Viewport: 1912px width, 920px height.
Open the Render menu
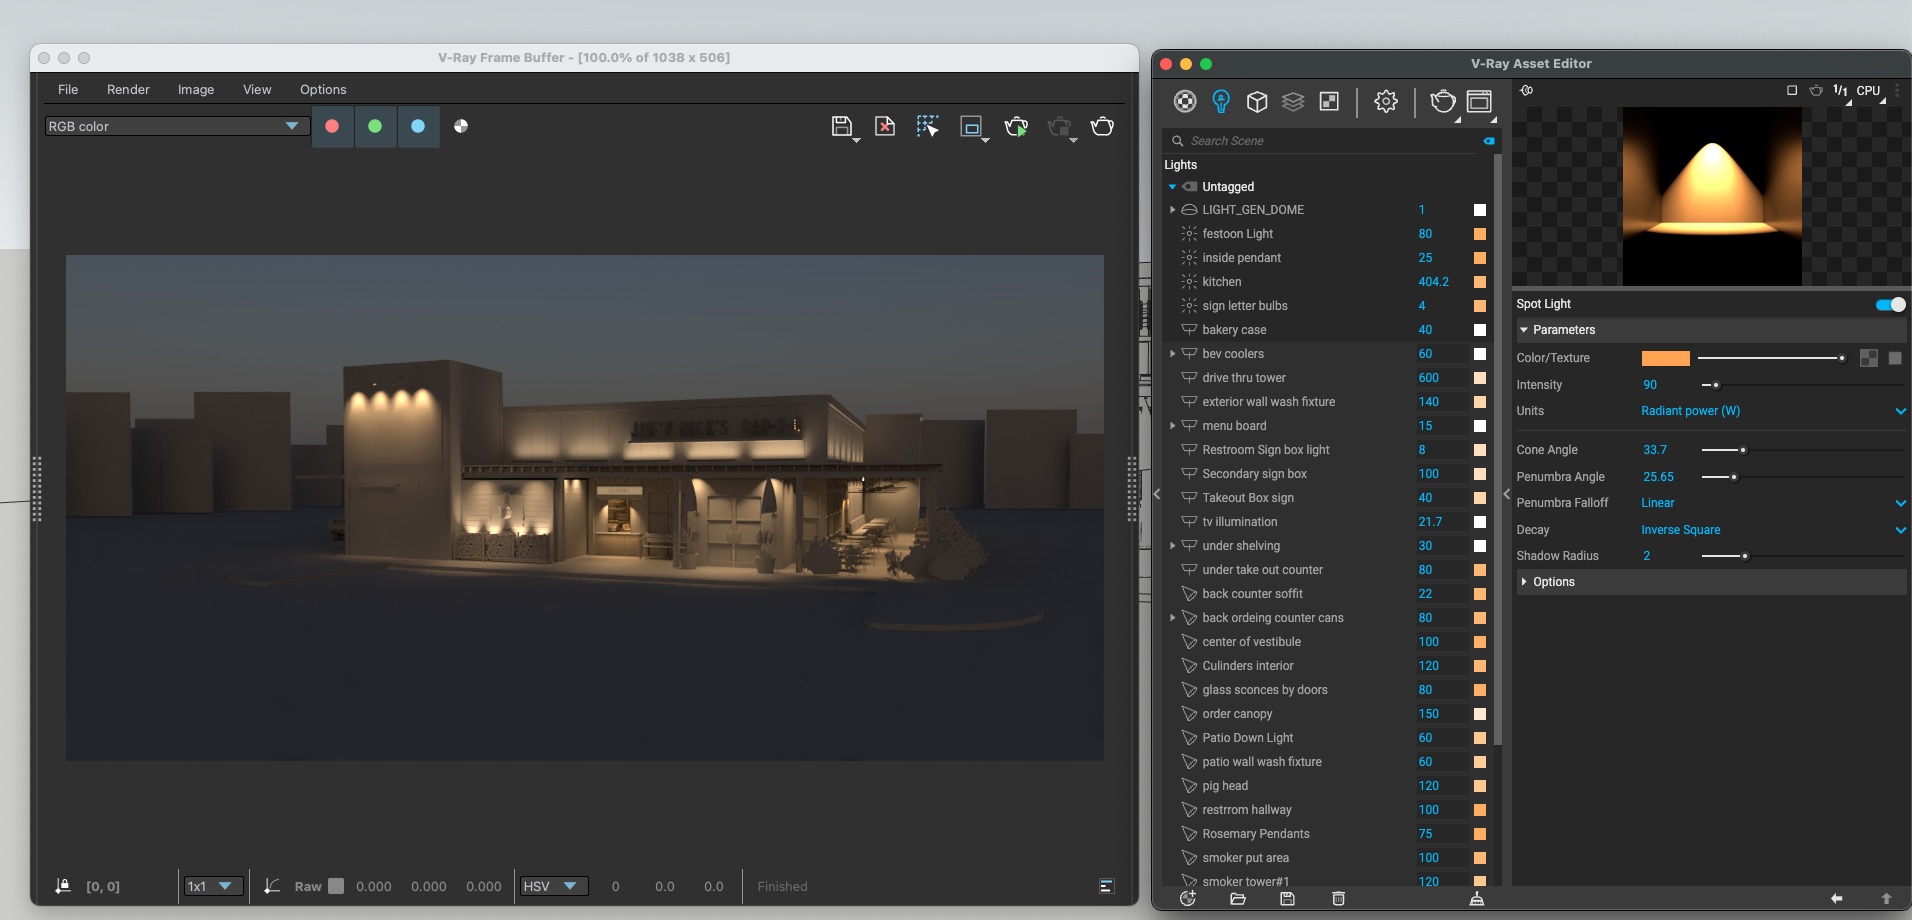click(x=128, y=89)
